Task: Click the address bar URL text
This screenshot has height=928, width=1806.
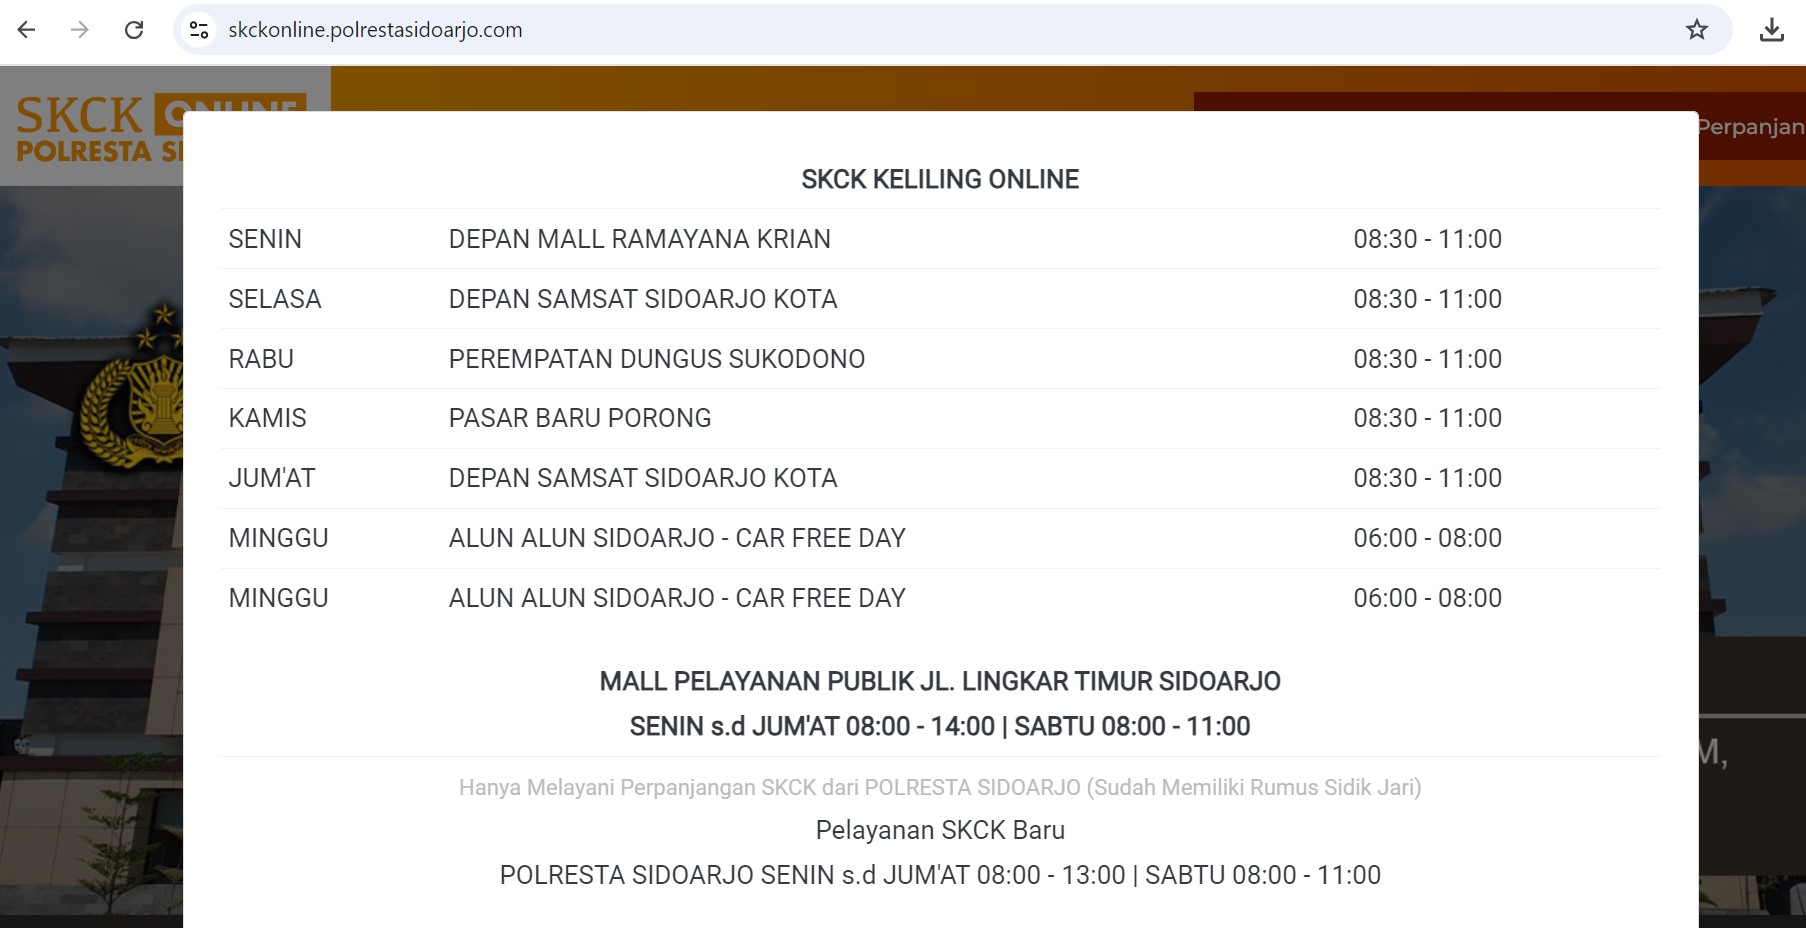Action: point(375,30)
